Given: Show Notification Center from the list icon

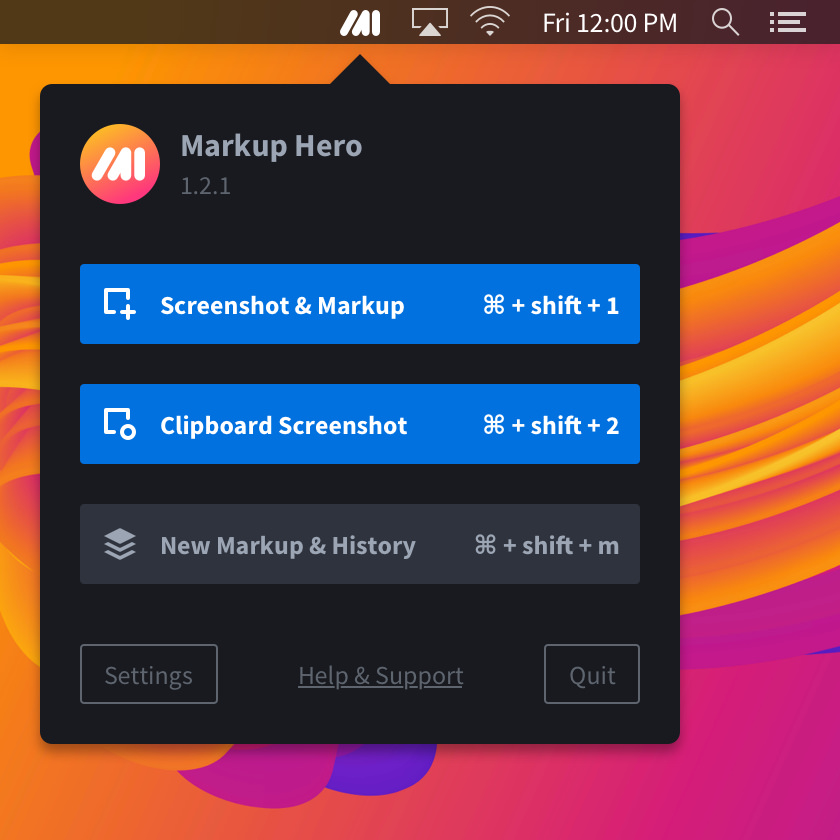Looking at the screenshot, I should click(788, 22).
